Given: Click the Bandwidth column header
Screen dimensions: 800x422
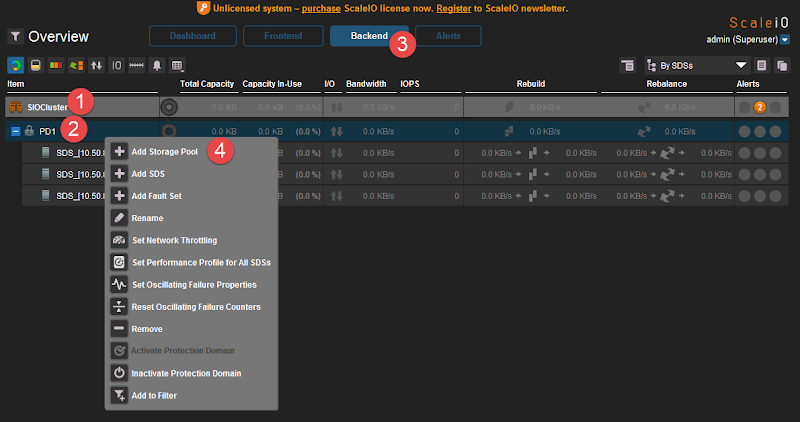Looking at the screenshot, I should [x=366, y=84].
